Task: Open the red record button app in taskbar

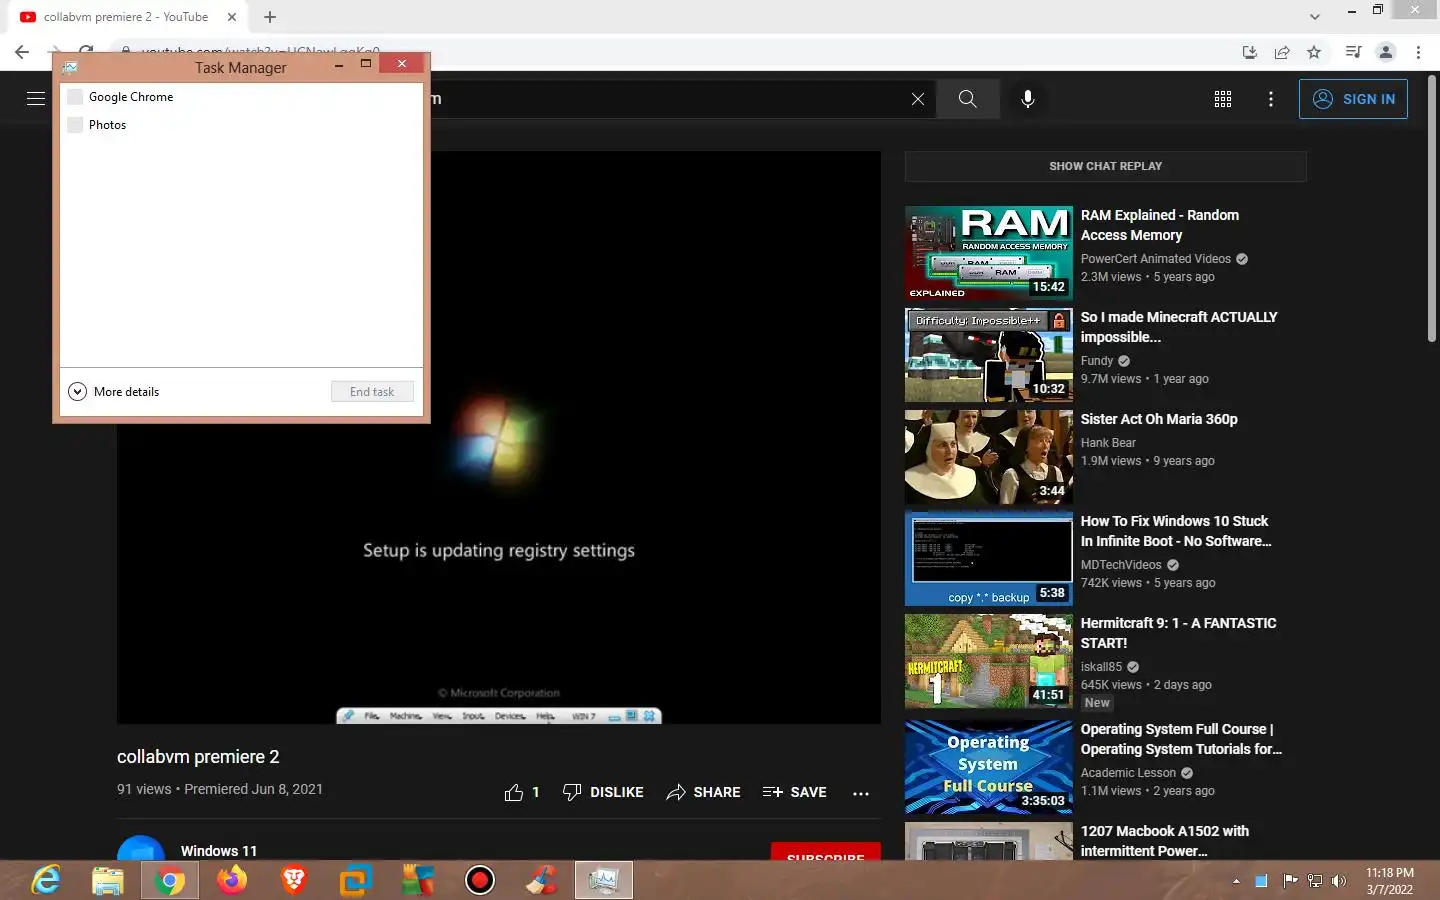Action: [480, 880]
